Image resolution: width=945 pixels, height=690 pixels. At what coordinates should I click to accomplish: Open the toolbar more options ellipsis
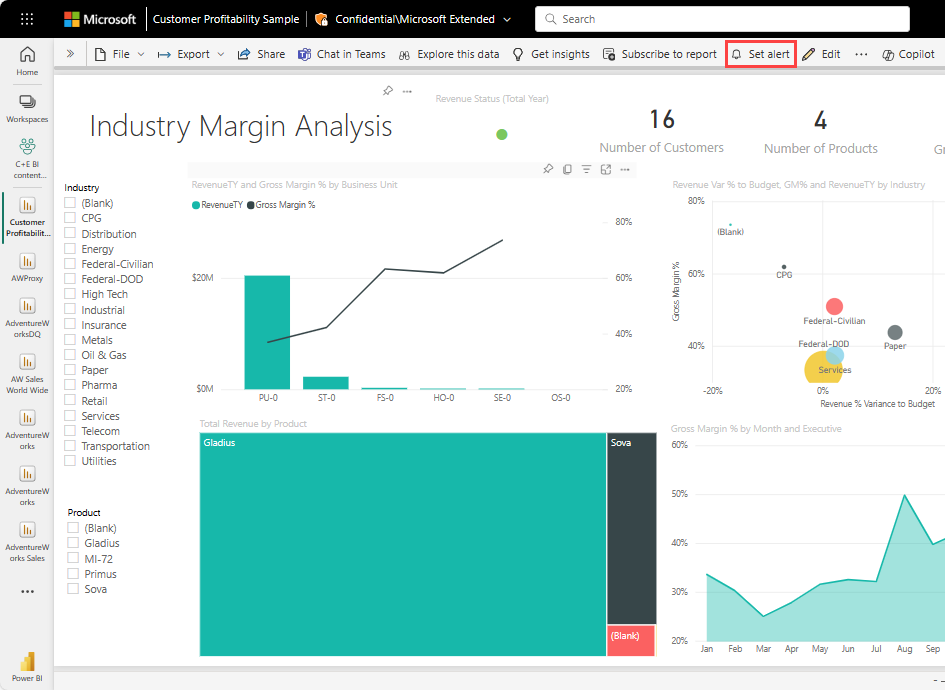861,54
